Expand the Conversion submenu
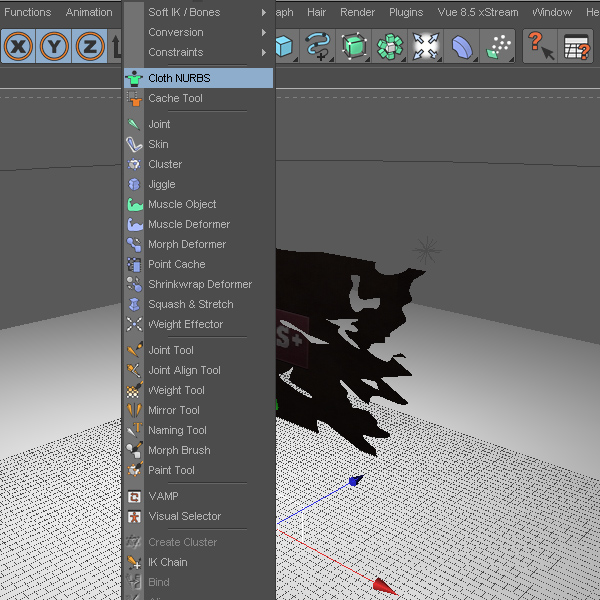 click(x=198, y=32)
